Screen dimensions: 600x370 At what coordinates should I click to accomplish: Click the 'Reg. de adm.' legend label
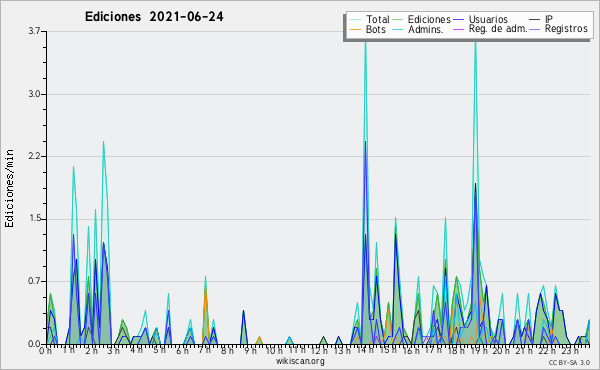pos(498,29)
